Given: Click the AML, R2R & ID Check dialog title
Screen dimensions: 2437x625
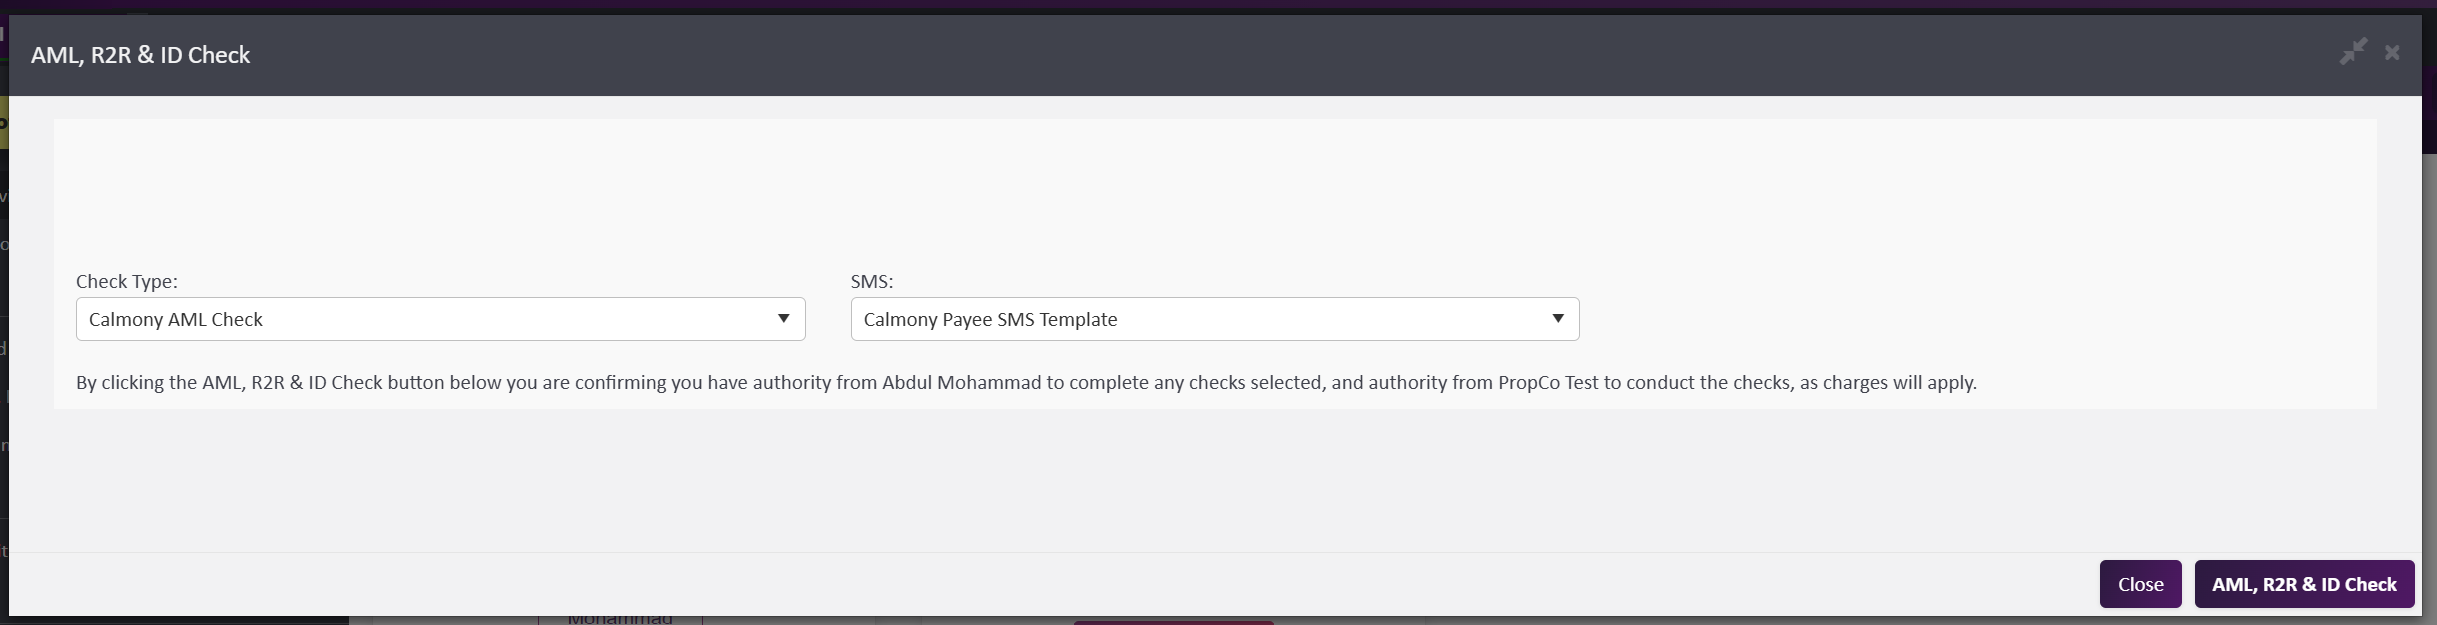Looking at the screenshot, I should click(140, 54).
